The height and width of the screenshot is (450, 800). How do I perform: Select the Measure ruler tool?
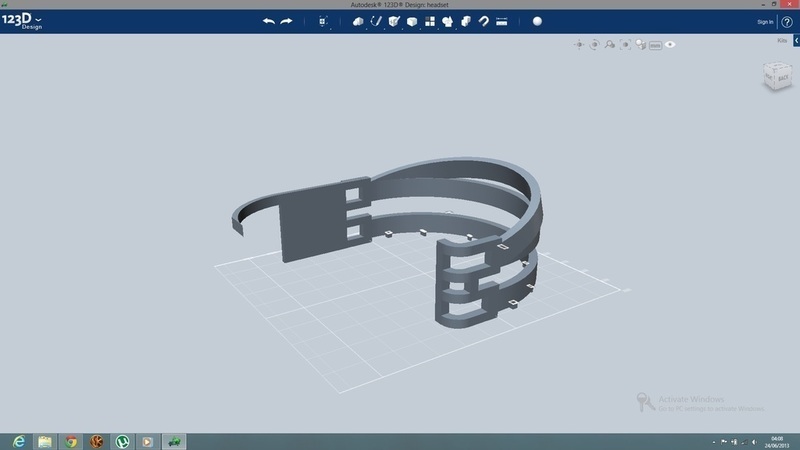[502, 21]
